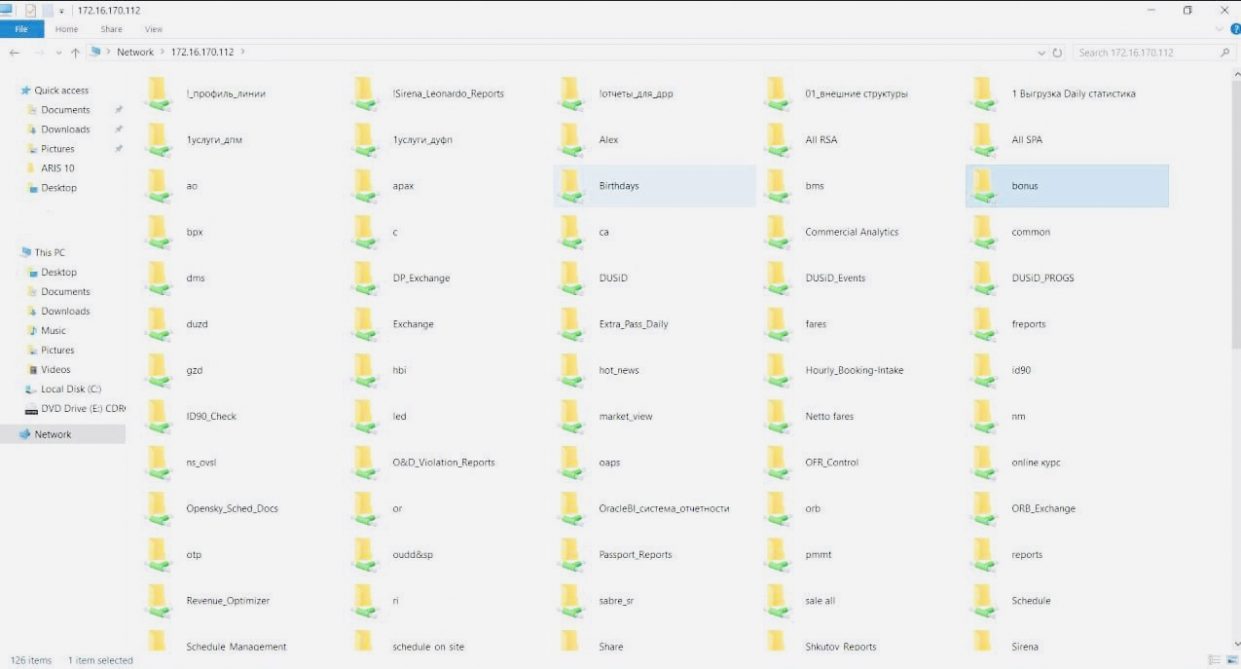Open the Share ribbon tab

click(x=111, y=30)
